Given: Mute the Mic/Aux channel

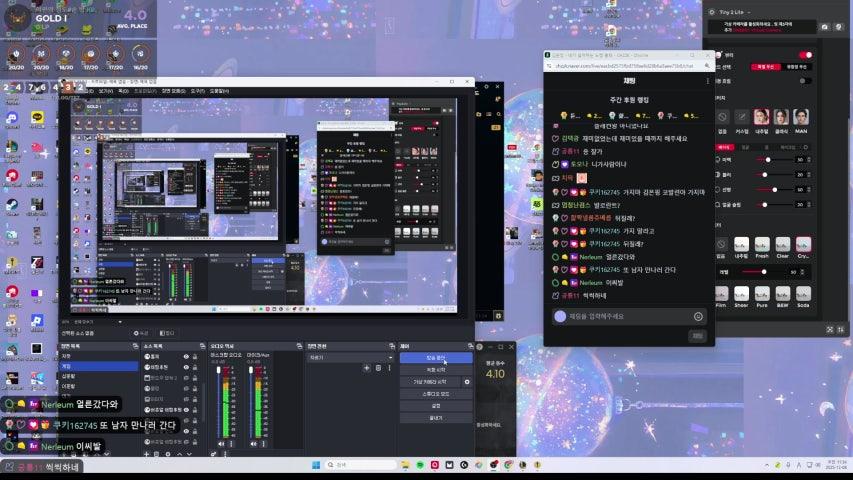Looking at the screenshot, I should (254, 444).
